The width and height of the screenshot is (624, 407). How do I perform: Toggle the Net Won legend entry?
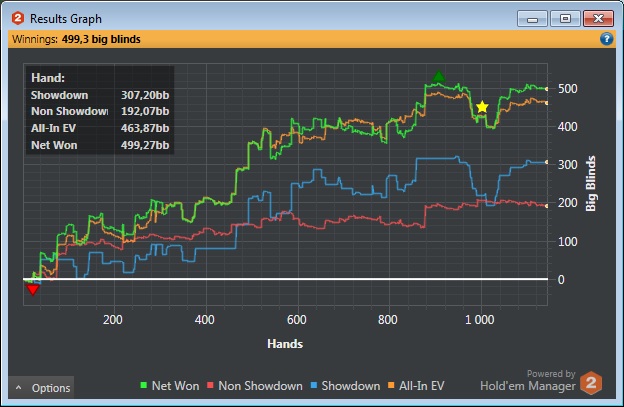170,386
